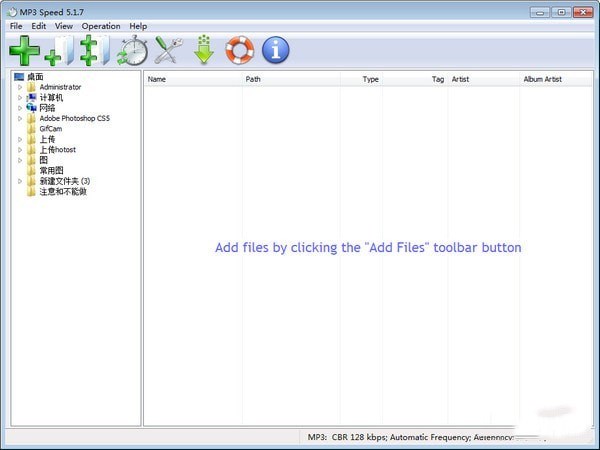The image size is (600, 450).
Task: Sort by the Name column header
Action: tap(193, 79)
